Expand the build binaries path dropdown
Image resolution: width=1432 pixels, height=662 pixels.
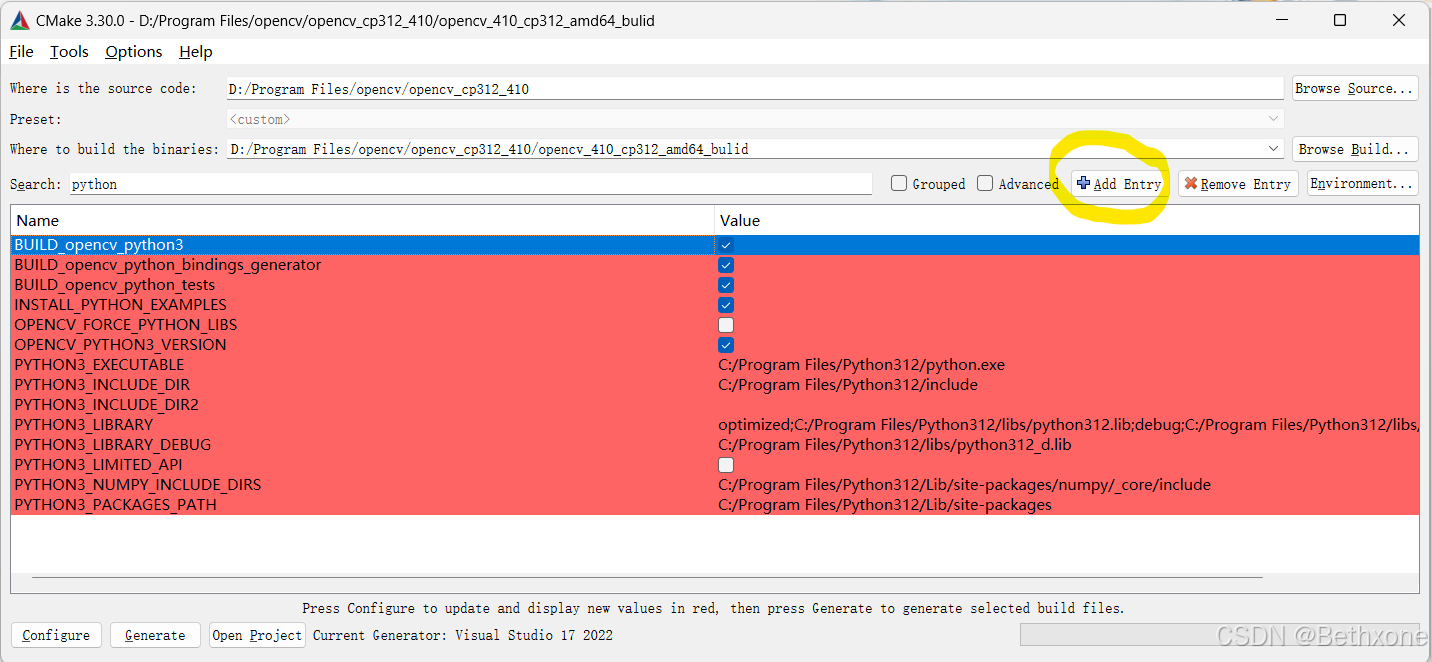click(1273, 149)
